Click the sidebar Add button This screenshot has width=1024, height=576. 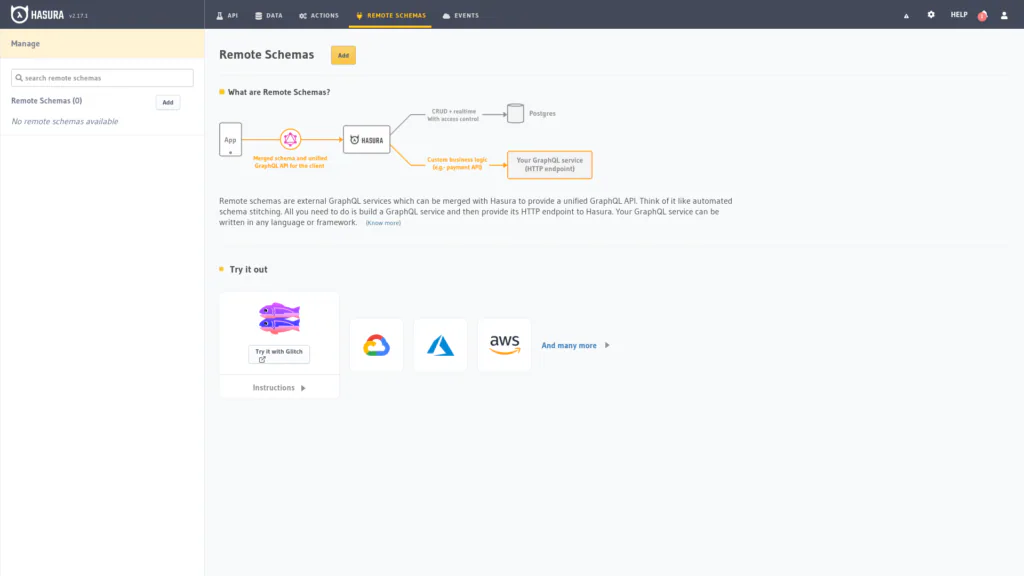point(168,102)
